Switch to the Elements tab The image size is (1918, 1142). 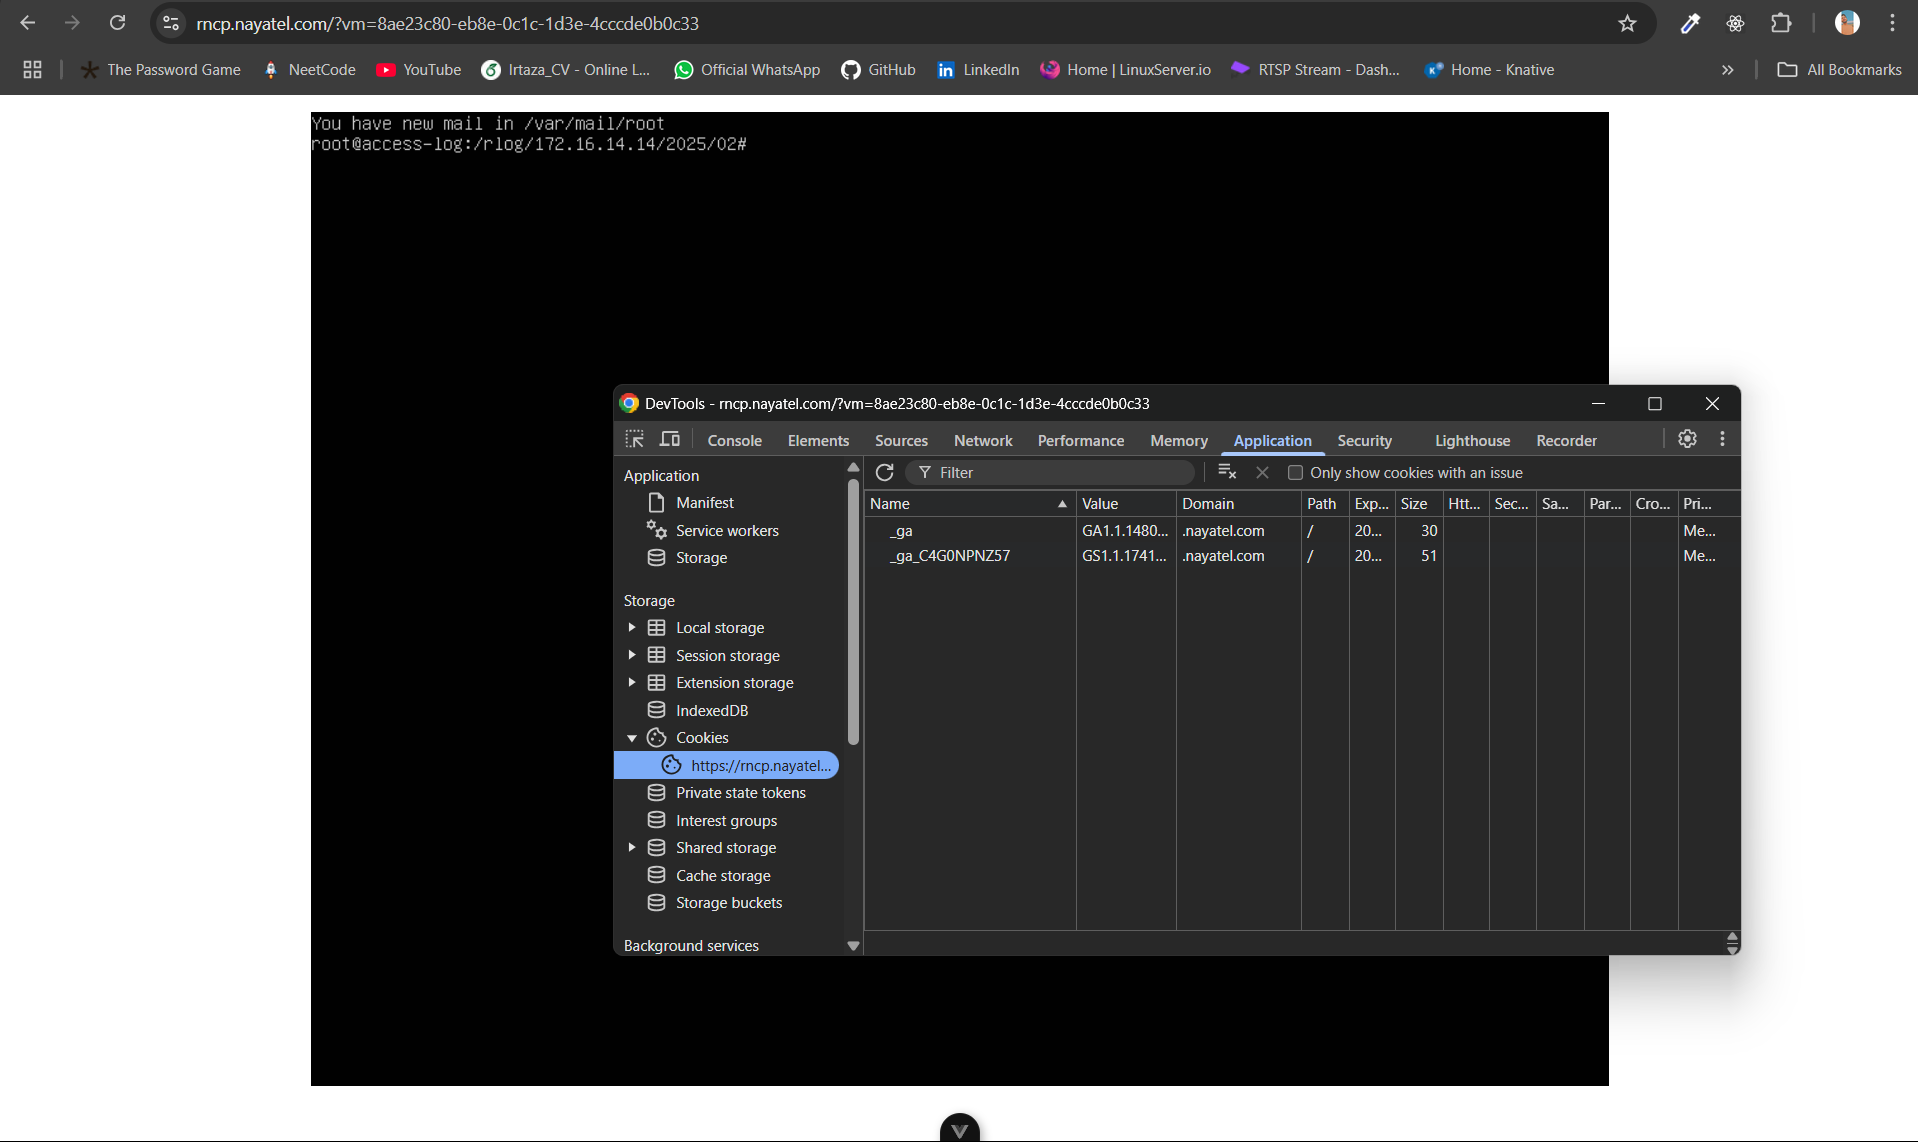pos(818,440)
